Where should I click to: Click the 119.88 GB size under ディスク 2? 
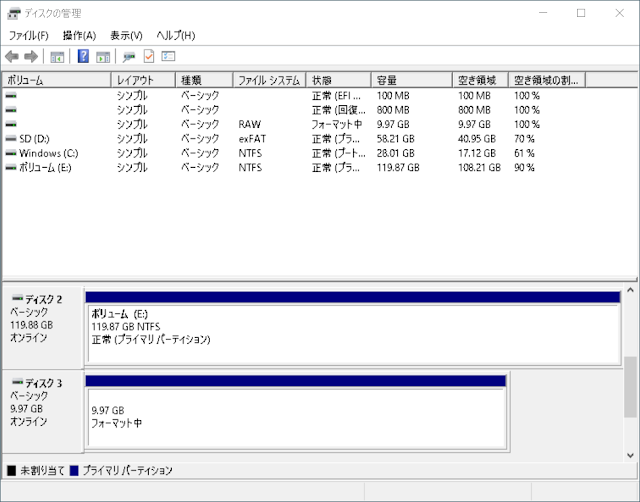coord(31,325)
